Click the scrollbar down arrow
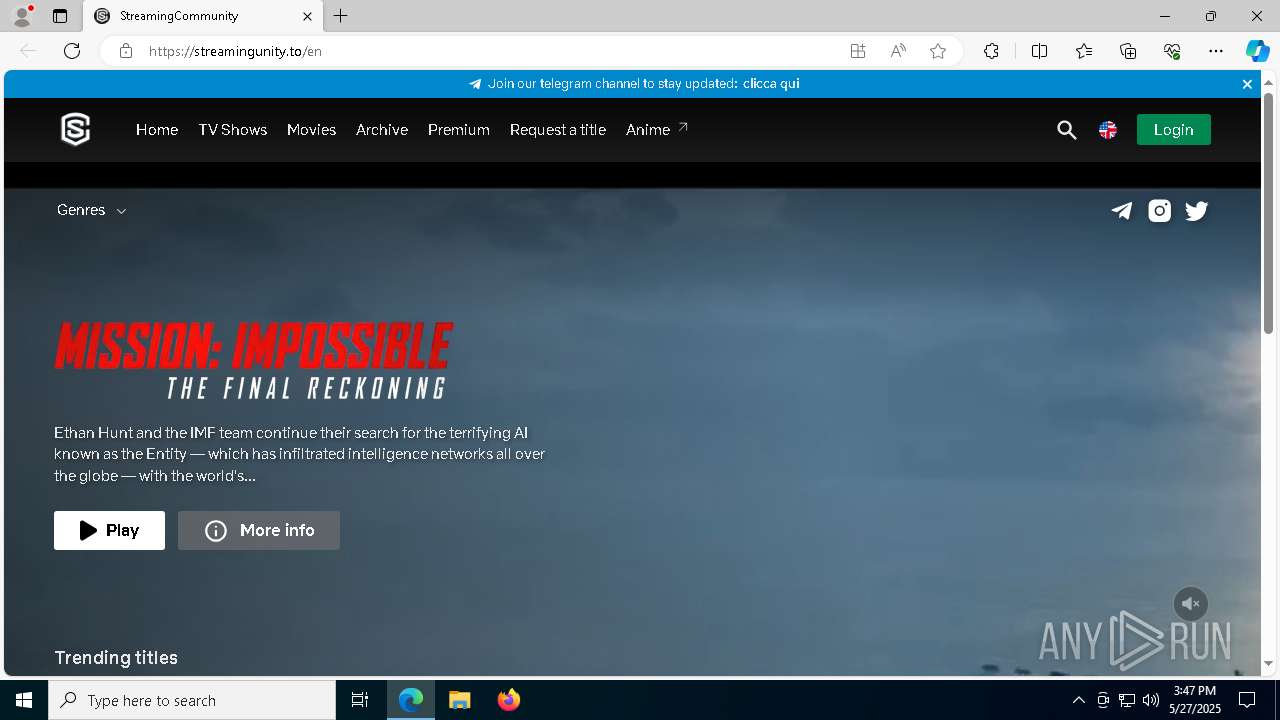 coord(1268,664)
